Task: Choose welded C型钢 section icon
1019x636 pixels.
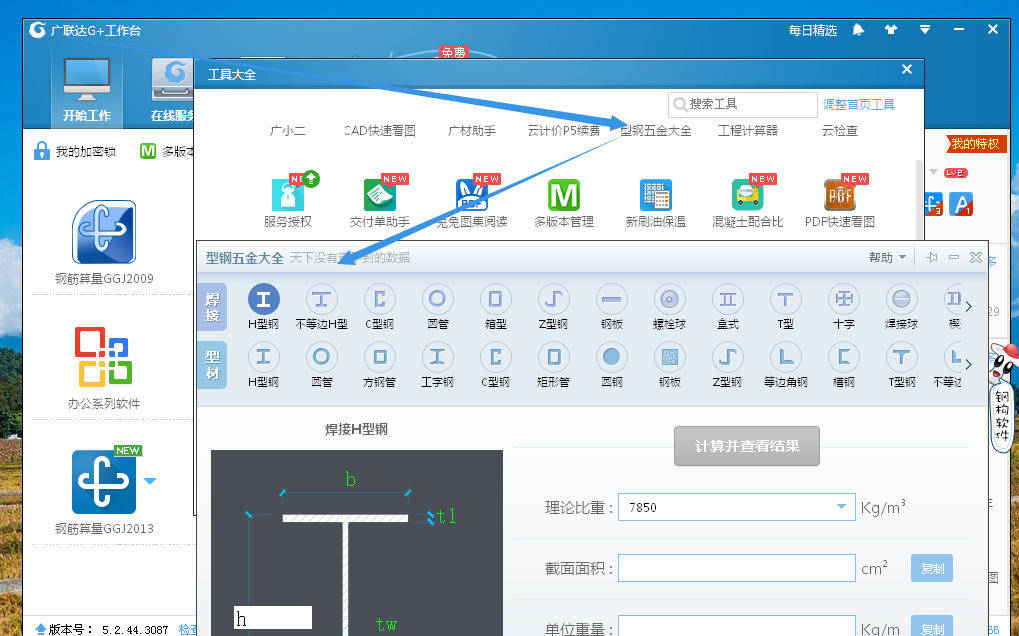Action: point(380,299)
